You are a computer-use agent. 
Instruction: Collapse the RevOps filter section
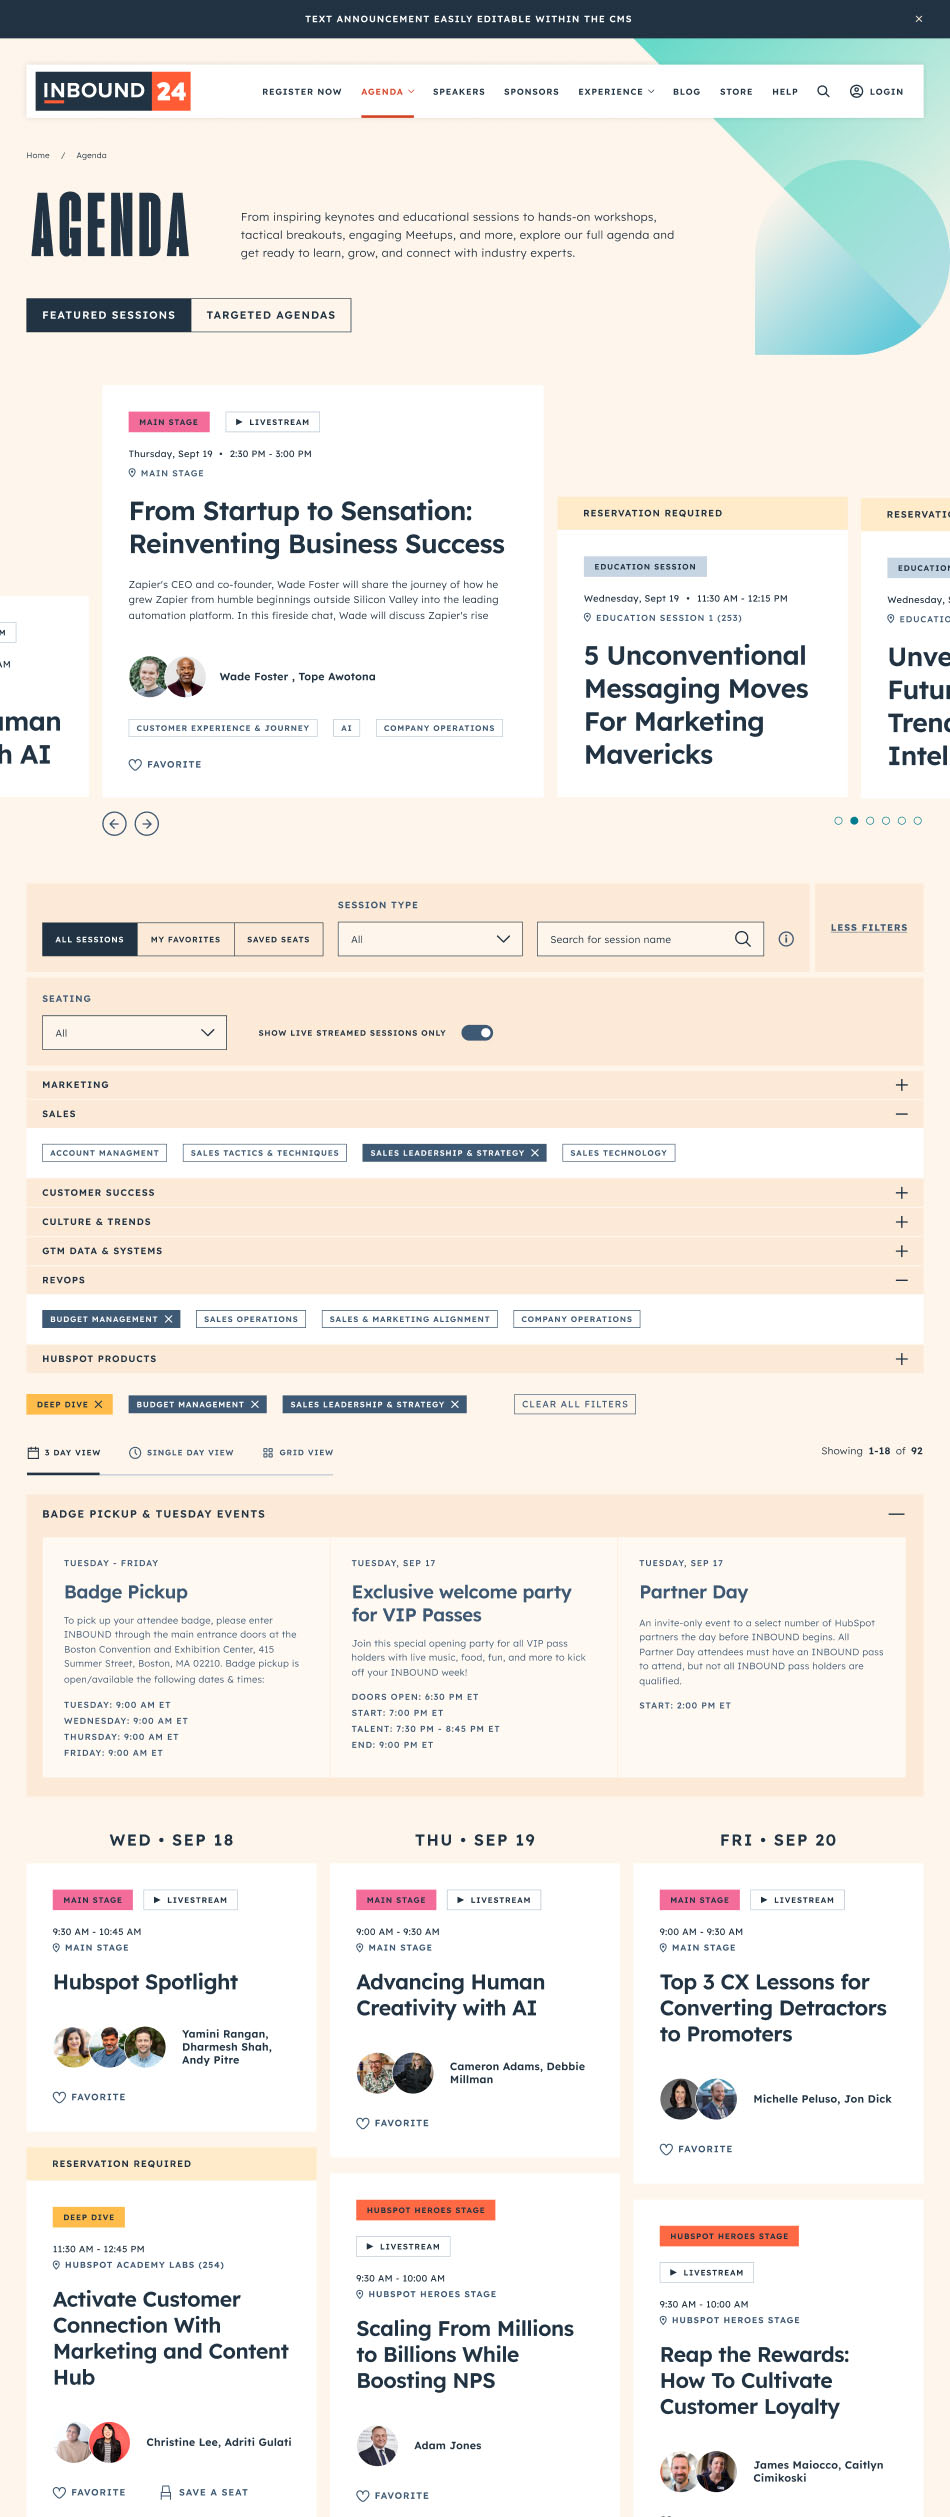[x=902, y=1280]
